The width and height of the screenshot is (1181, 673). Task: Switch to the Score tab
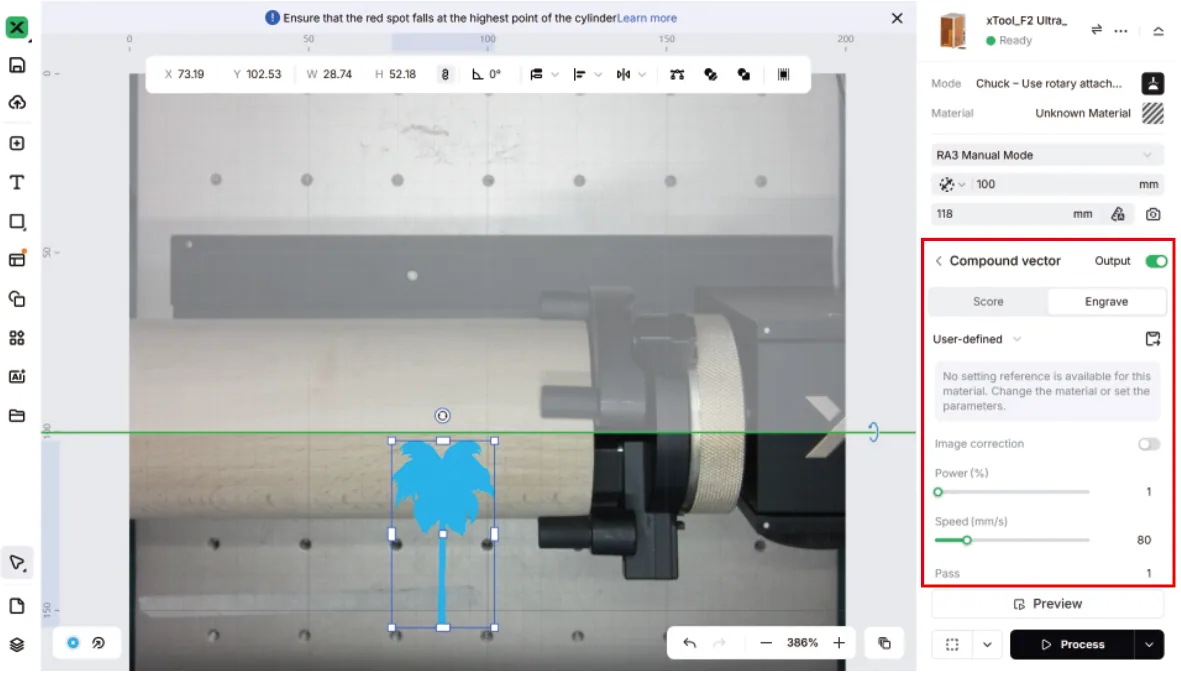tap(987, 302)
